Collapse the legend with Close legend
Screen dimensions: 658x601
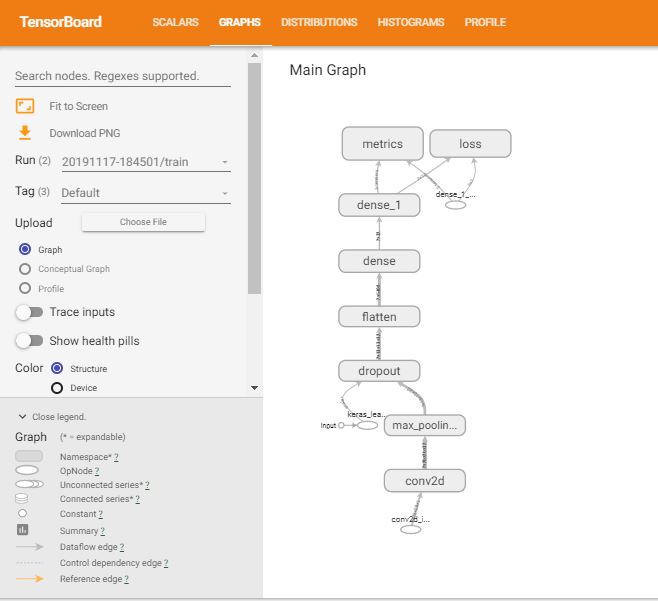(x=55, y=416)
